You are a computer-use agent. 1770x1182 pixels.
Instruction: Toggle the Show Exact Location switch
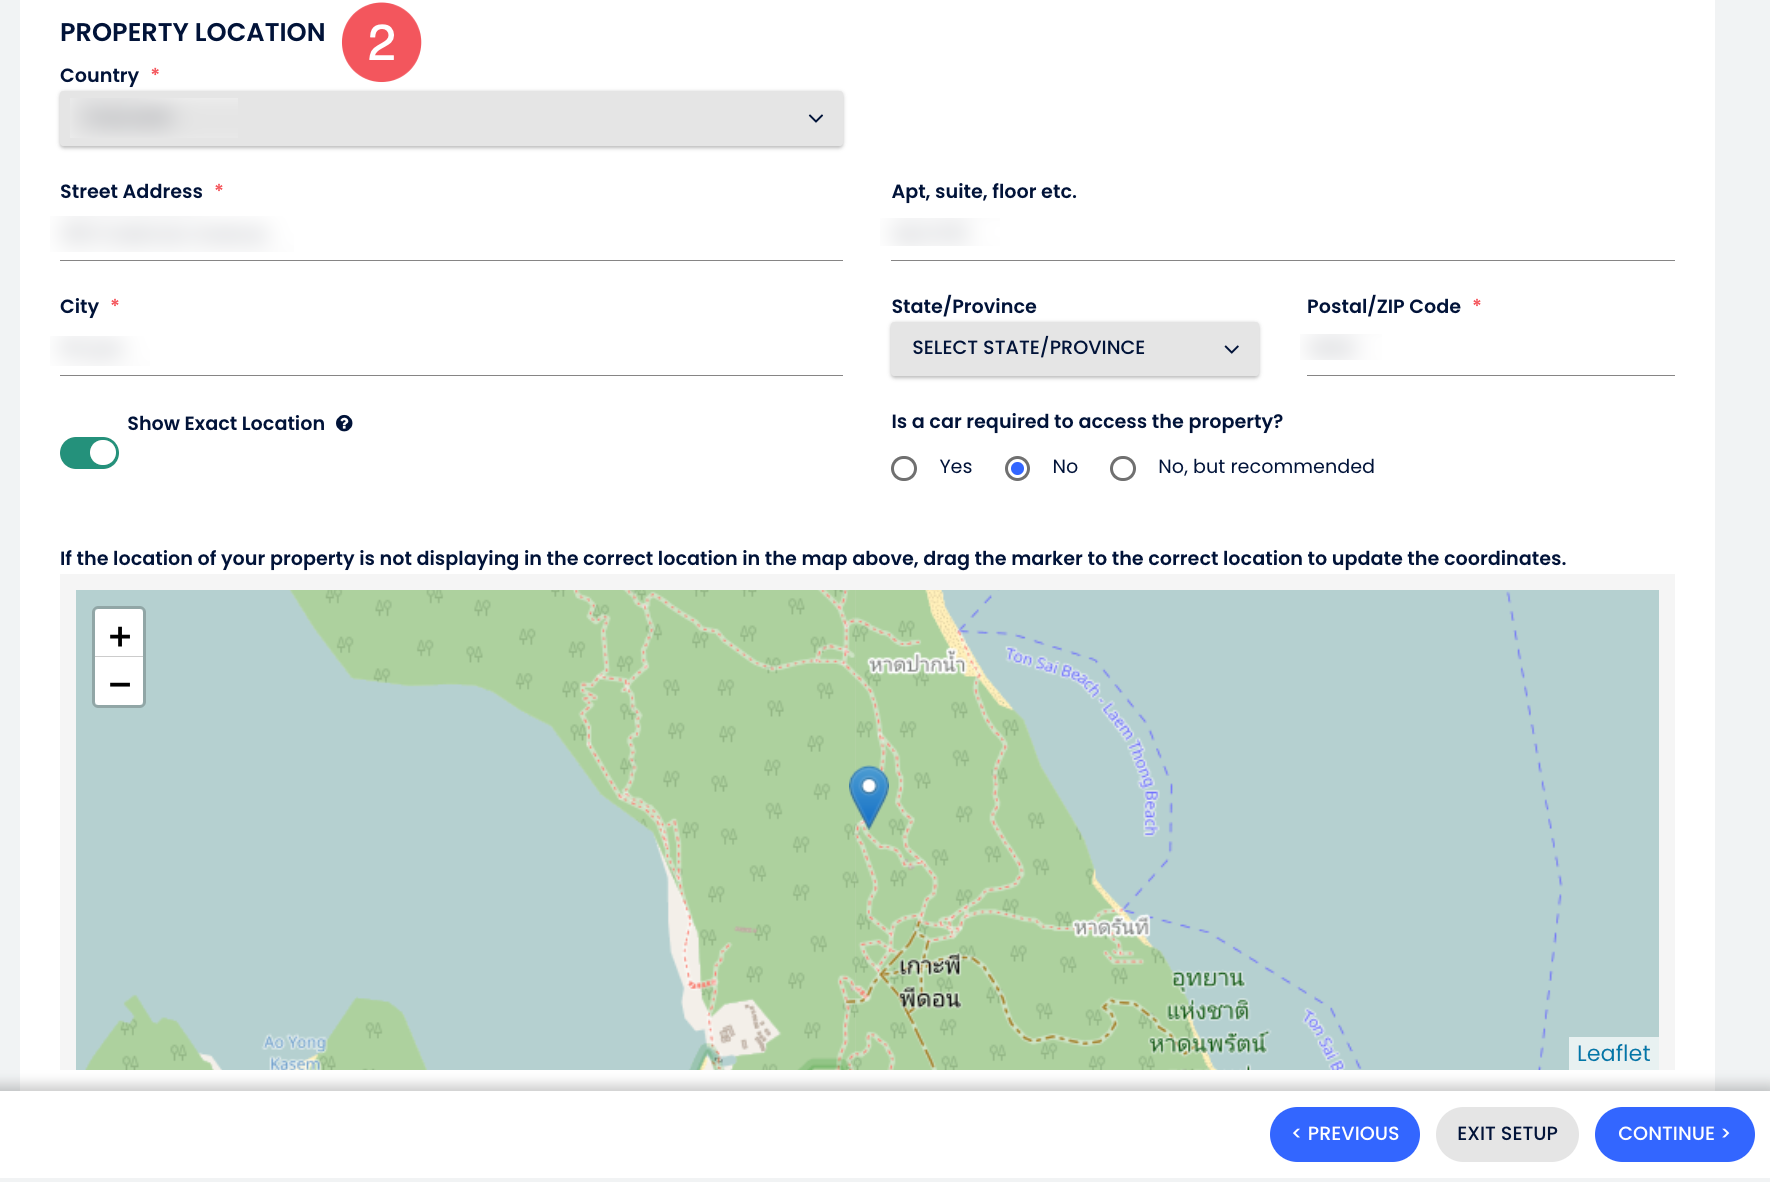tap(90, 453)
